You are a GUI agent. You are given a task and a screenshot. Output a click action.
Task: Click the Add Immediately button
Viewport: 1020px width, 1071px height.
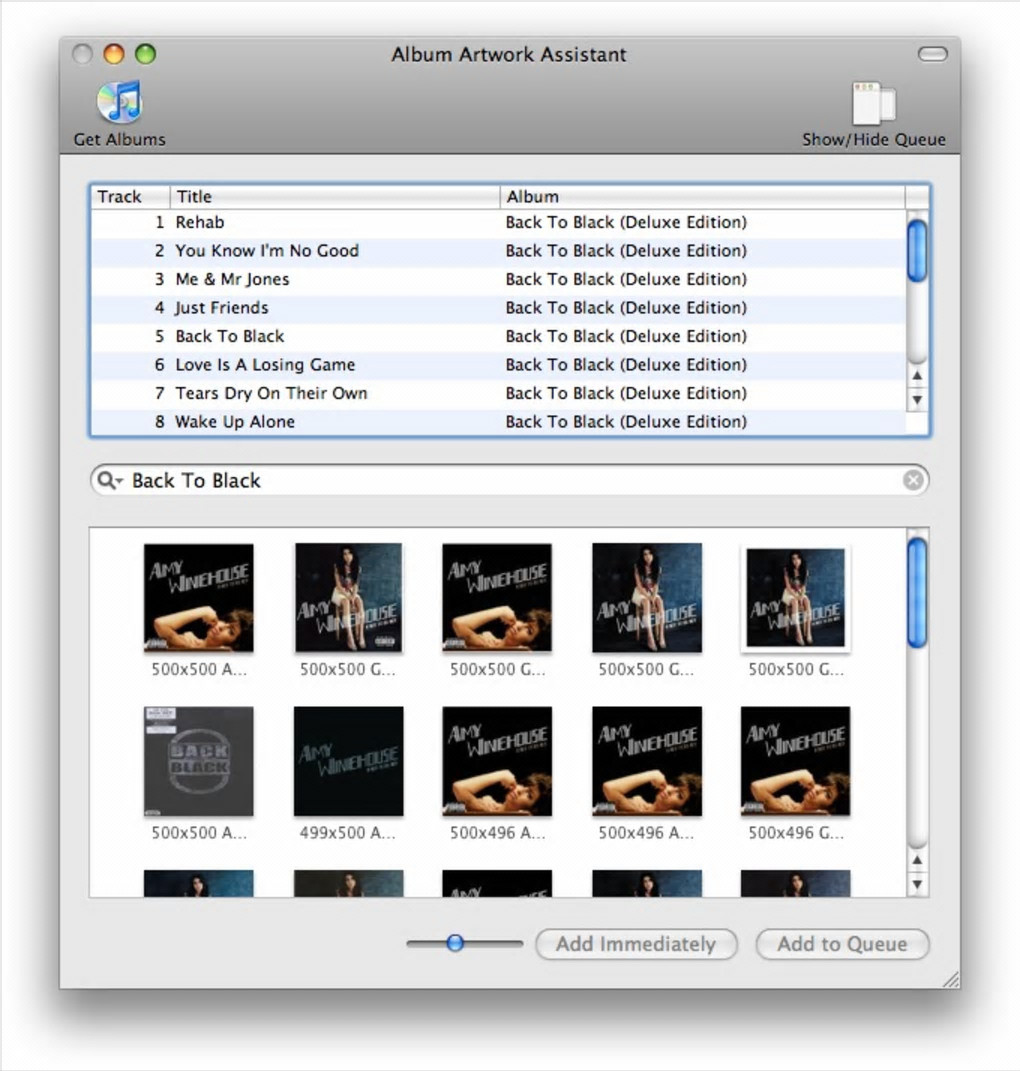(636, 944)
